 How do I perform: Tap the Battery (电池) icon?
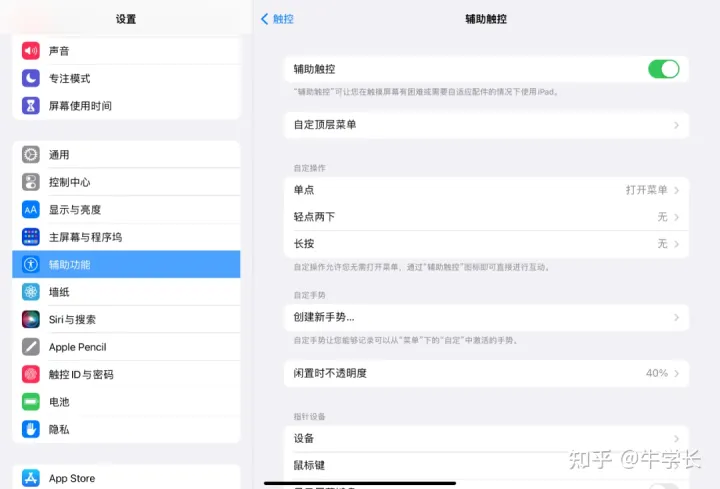coord(31,402)
